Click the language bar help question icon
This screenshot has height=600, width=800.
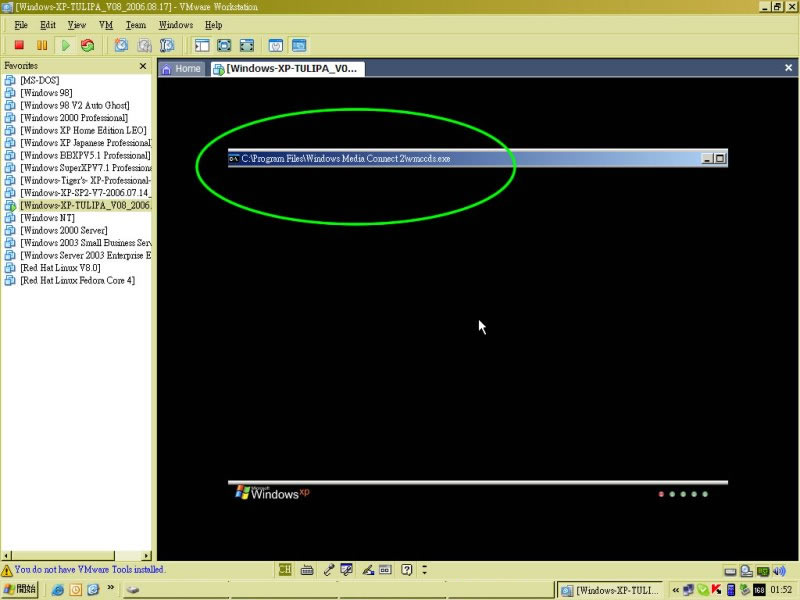click(x=407, y=569)
